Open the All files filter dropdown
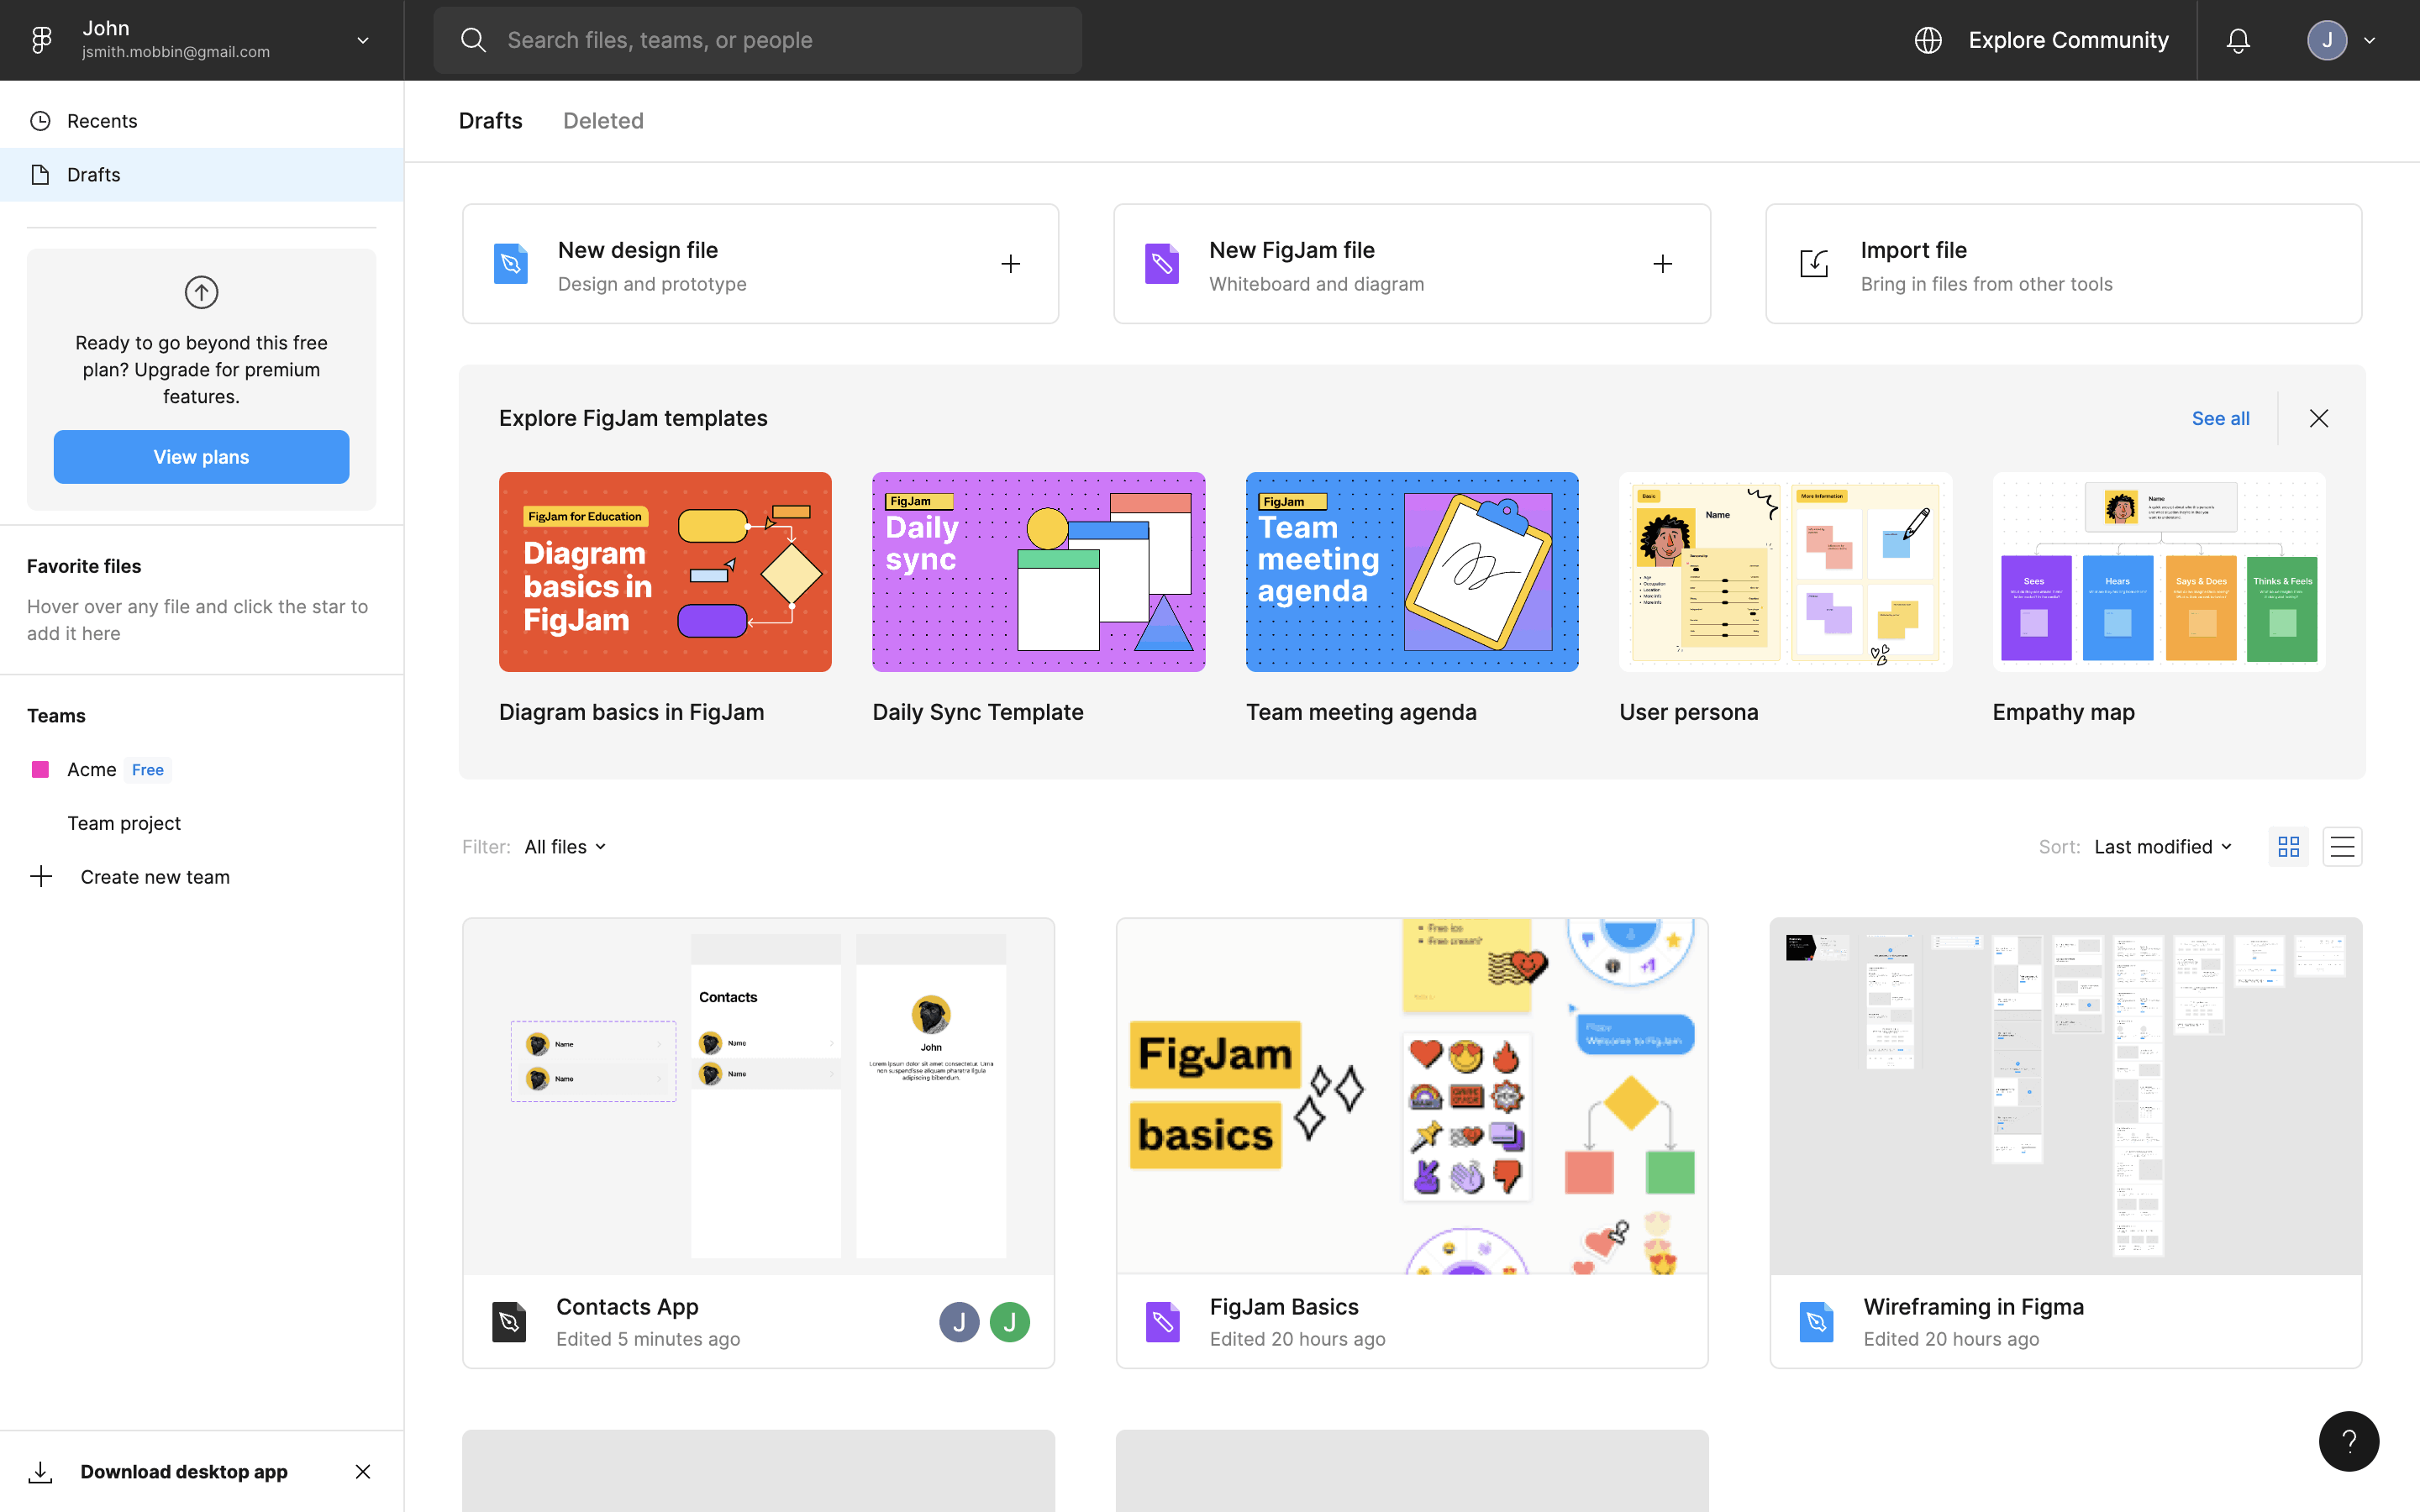The width and height of the screenshot is (2420, 1512). point(565,847)
